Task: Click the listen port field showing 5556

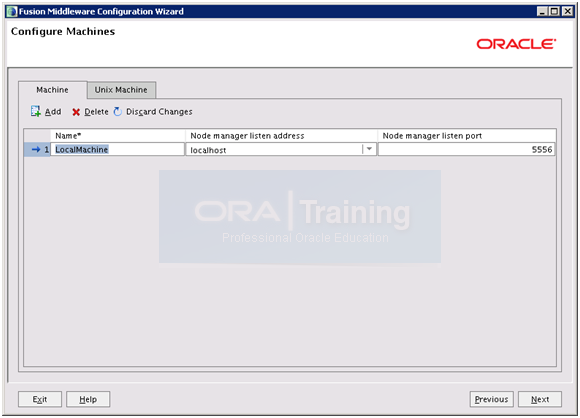Action: coord(466,149)
